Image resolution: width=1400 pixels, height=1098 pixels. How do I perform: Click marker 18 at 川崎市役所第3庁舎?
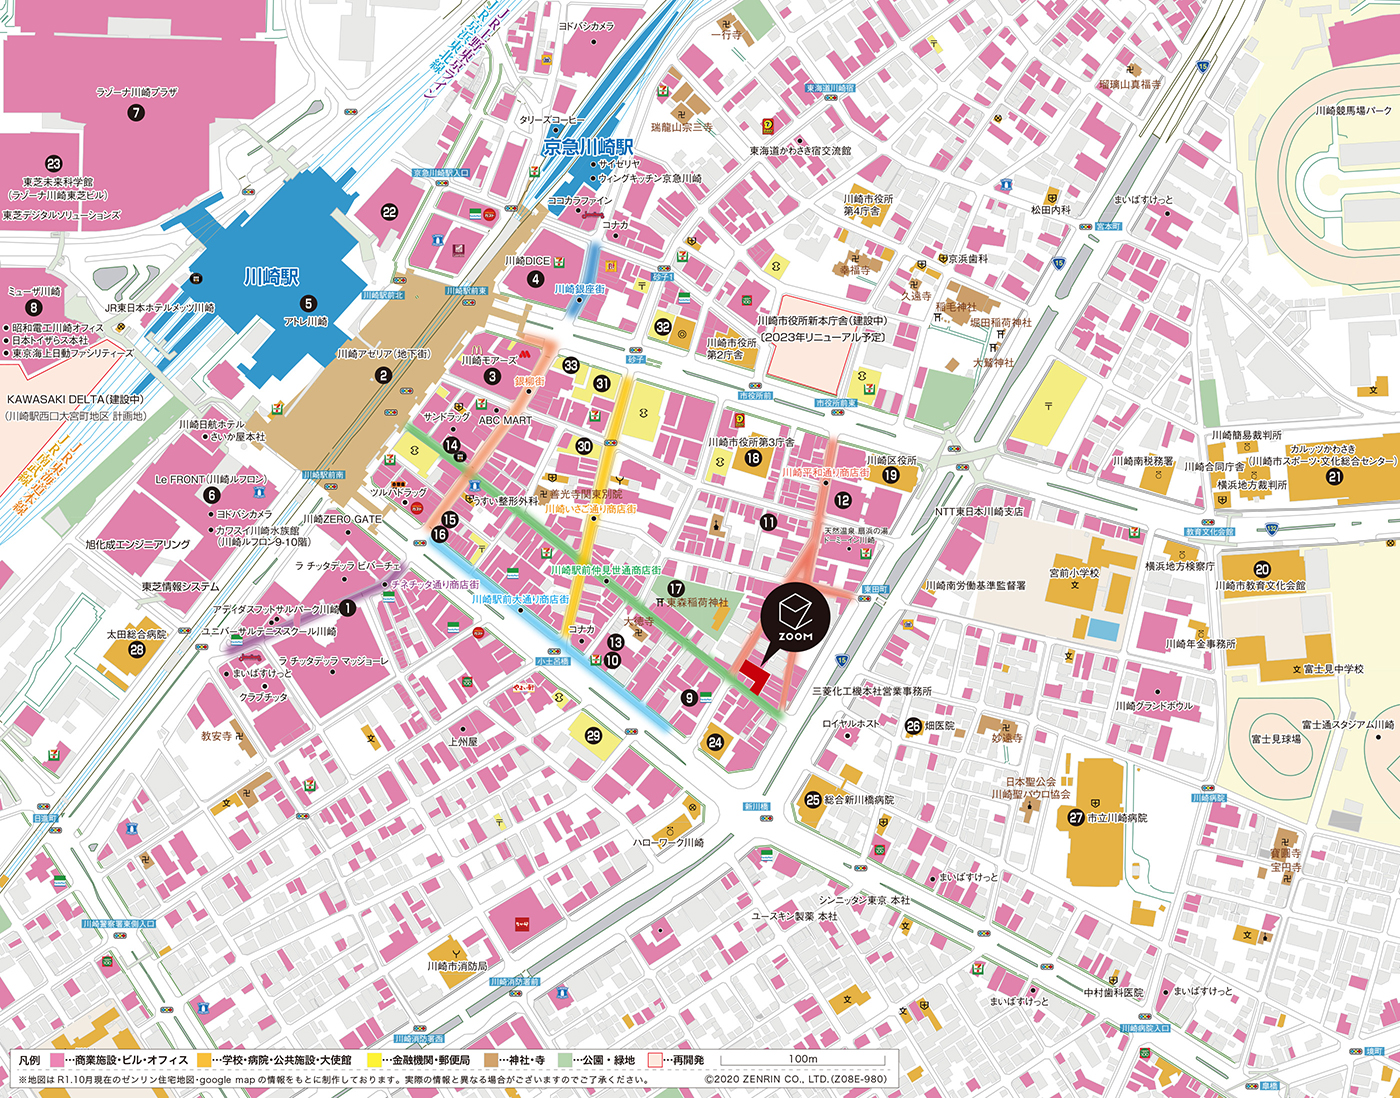(753, 458)
